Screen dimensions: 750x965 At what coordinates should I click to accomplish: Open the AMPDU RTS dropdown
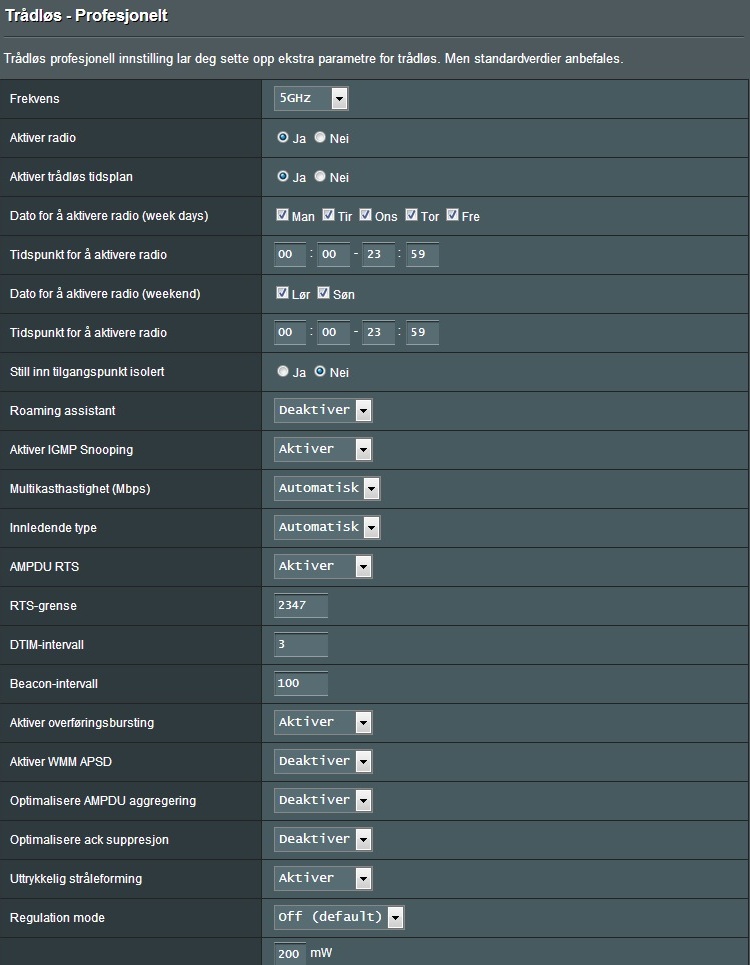point(323,566)
